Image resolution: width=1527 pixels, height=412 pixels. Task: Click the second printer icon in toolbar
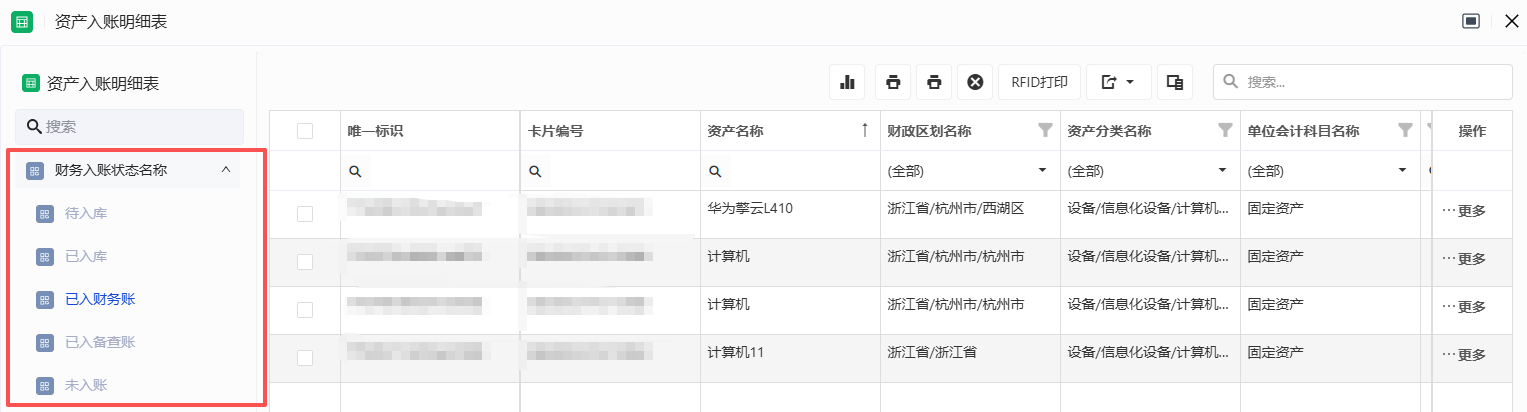934,82
